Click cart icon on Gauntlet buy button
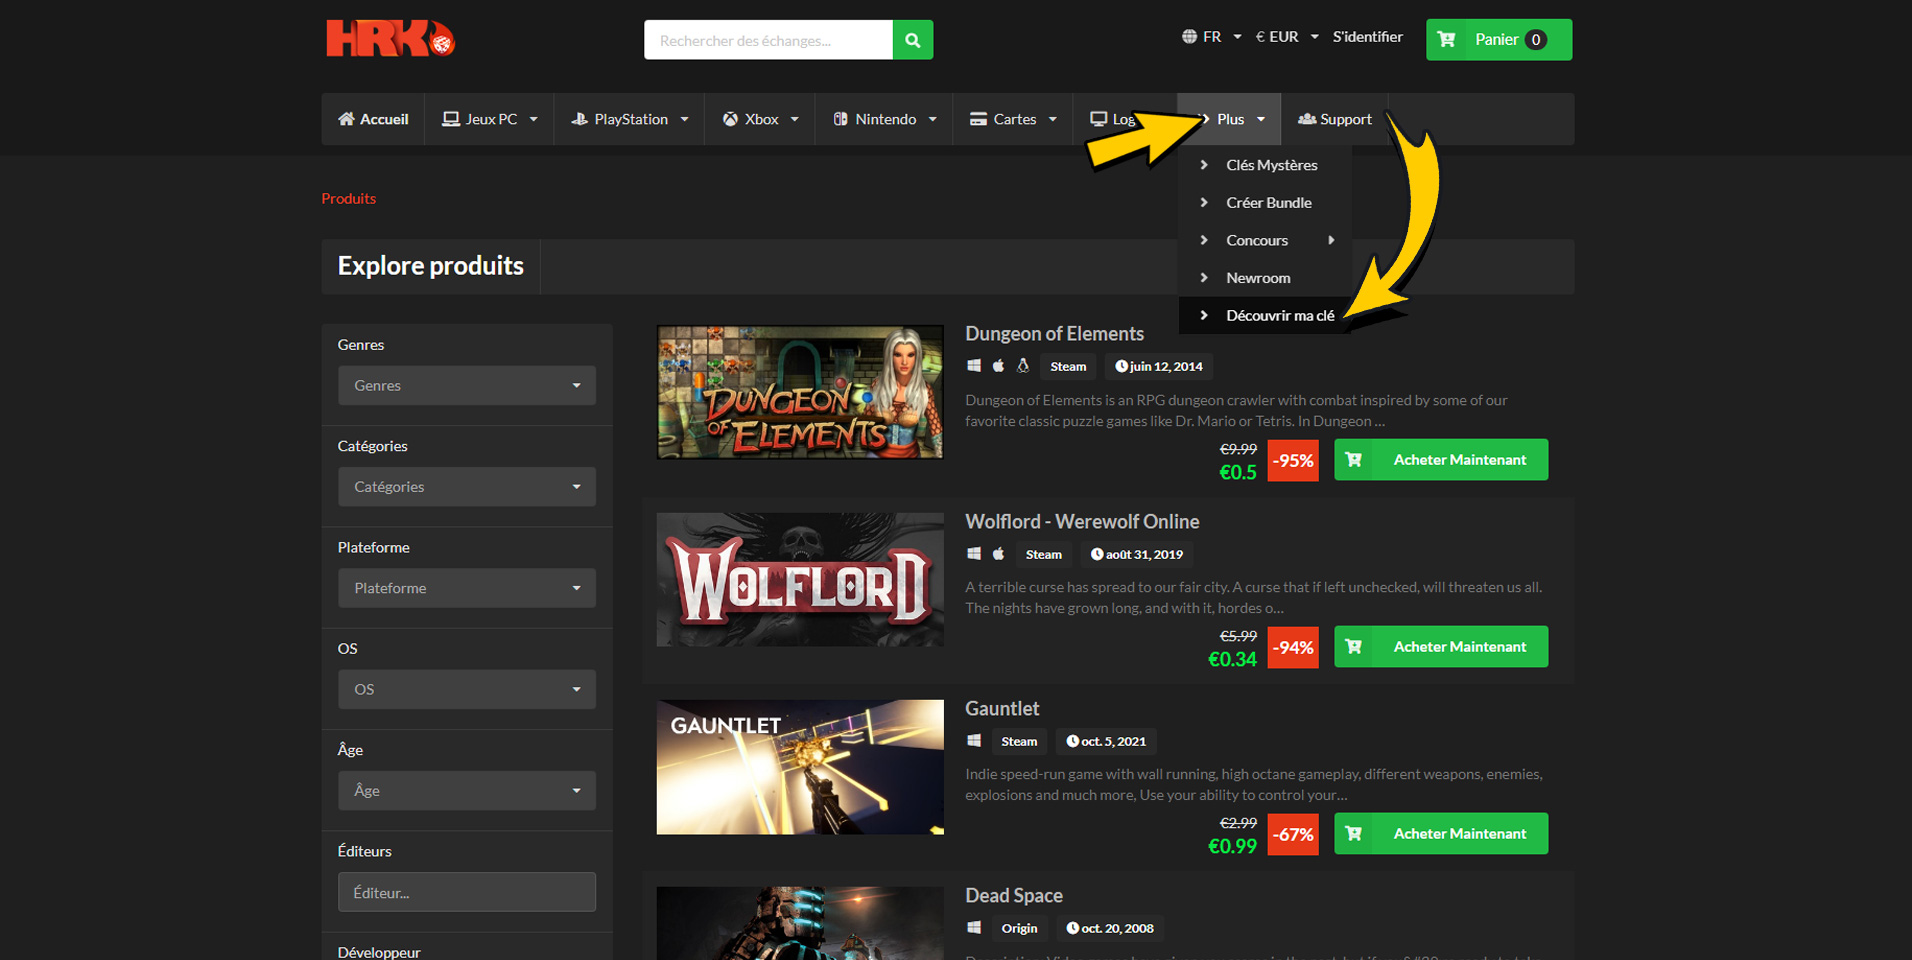Screen dimensions: 1912x960 click(1354, 834)
